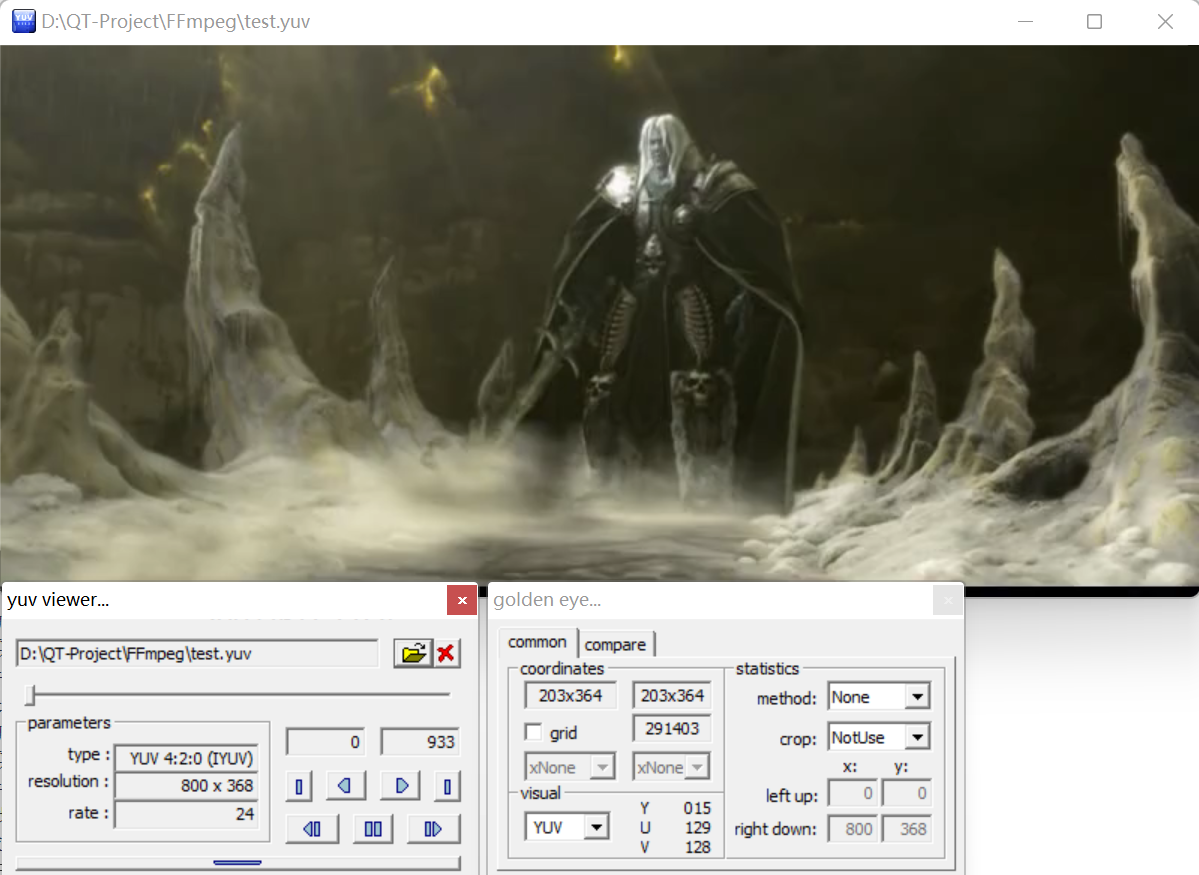Image resolution: width=1199 pixels, height=875 pixels.
Task: Maximize the main window
Action: (x=1094, y=21)
